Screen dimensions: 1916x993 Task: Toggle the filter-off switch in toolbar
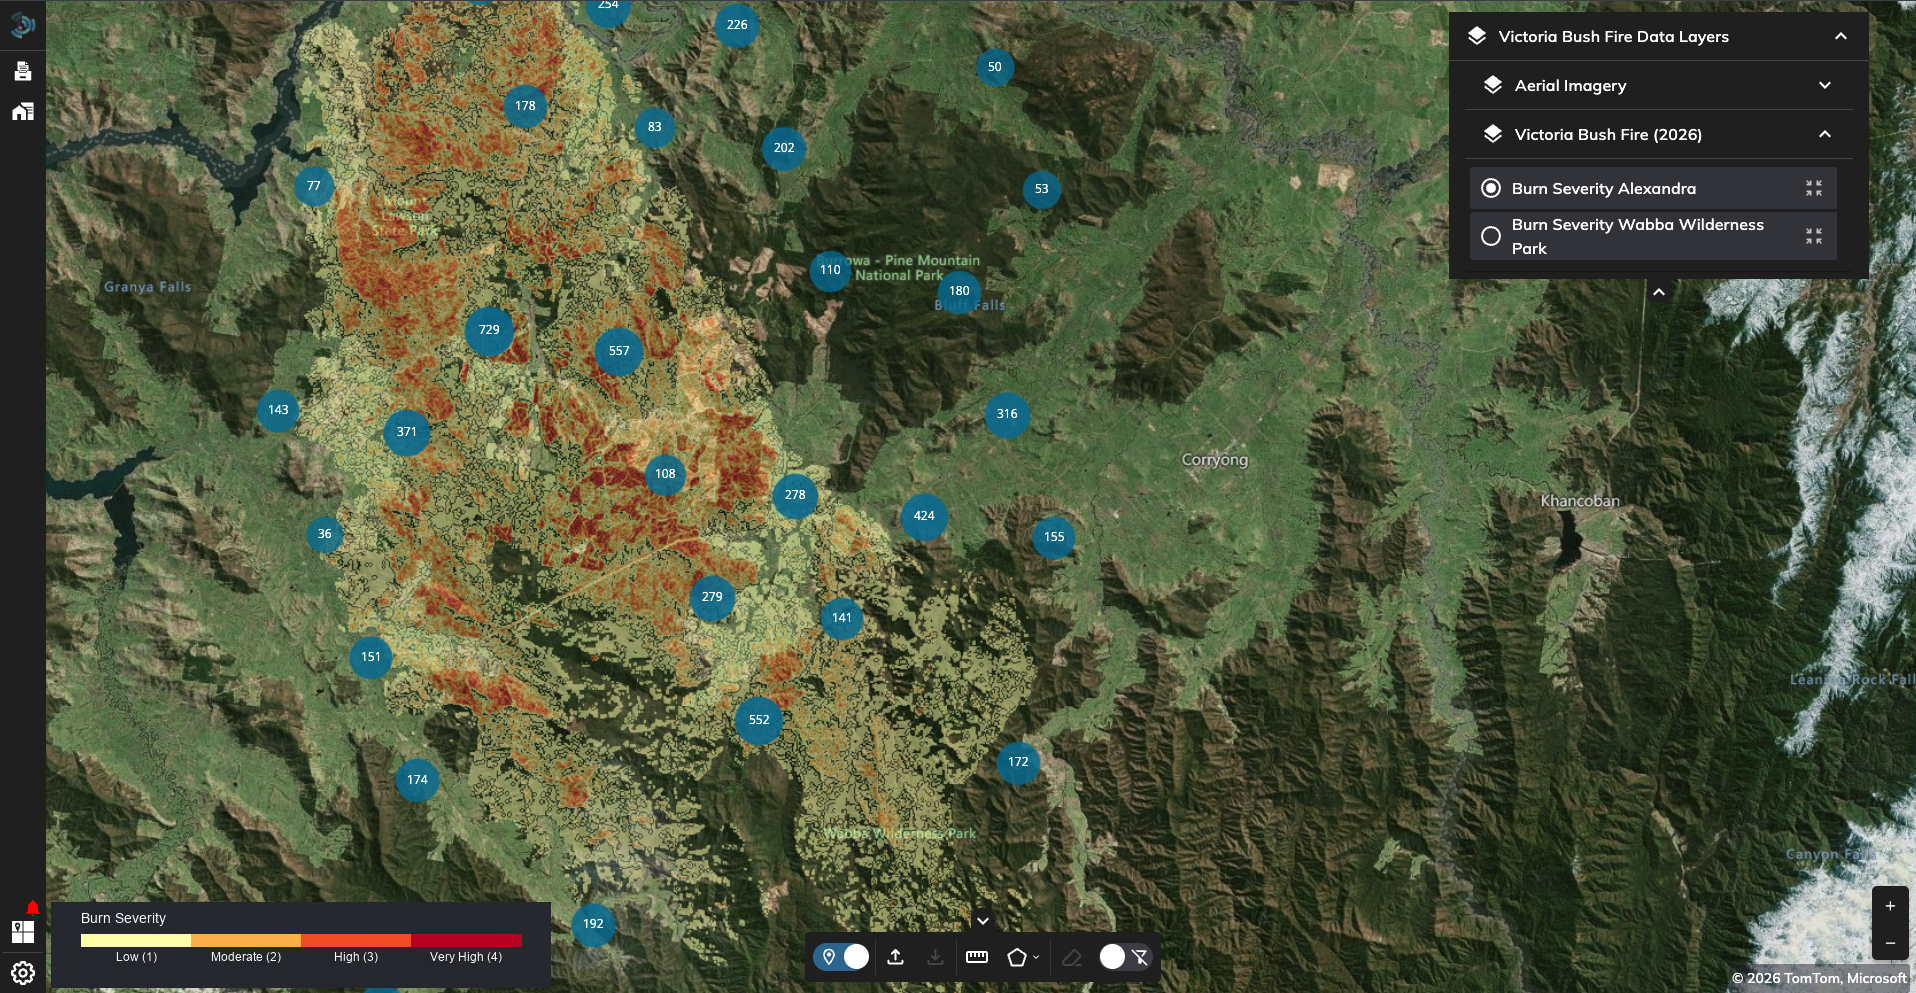point(1126,957)
